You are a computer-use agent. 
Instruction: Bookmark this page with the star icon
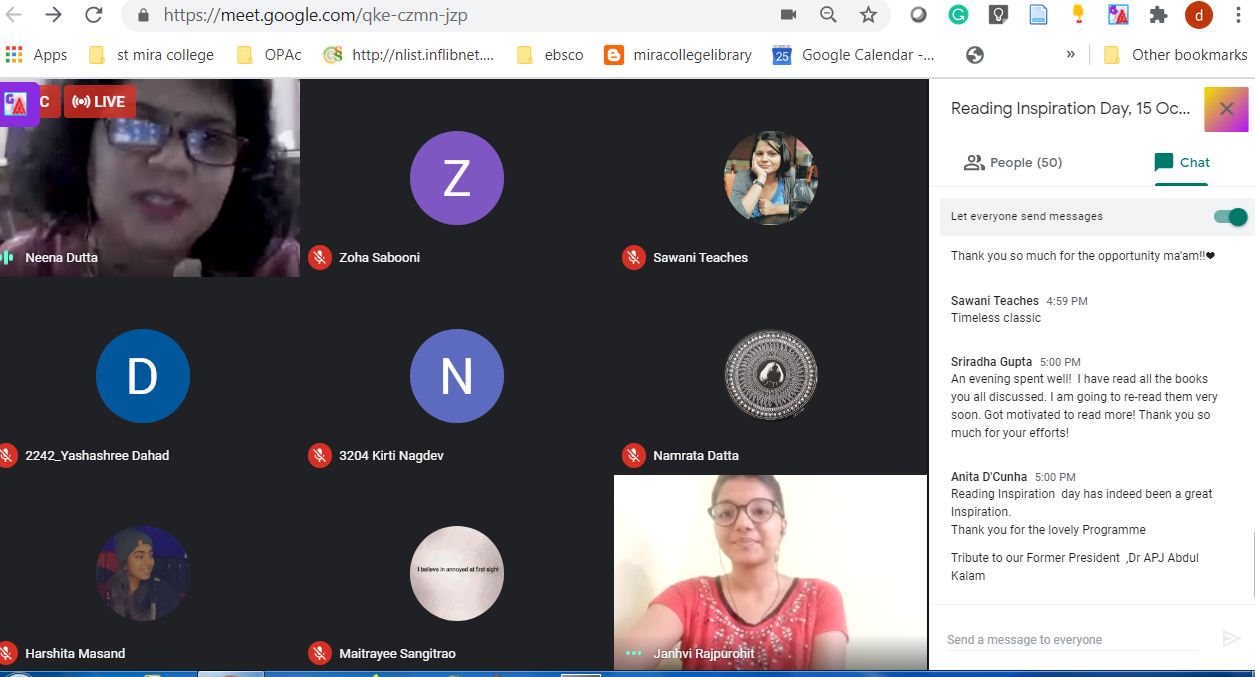point(868,15)
